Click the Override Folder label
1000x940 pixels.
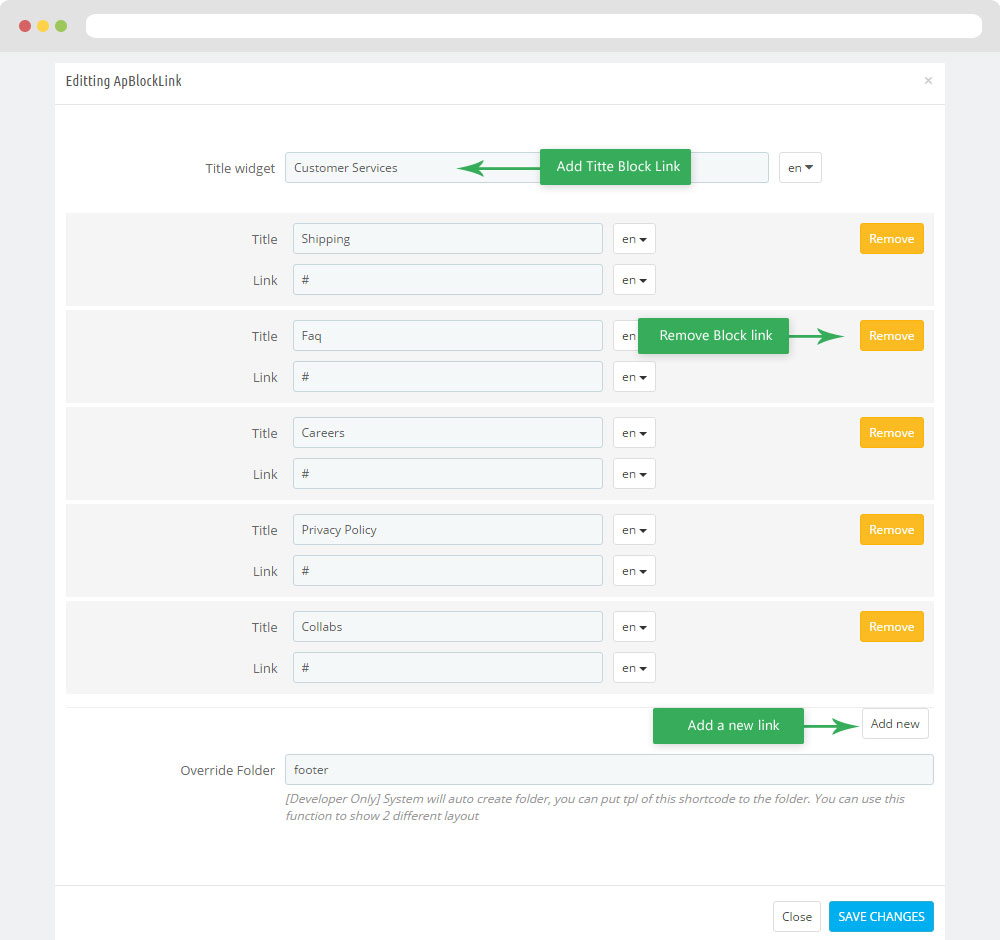[228, 770]
